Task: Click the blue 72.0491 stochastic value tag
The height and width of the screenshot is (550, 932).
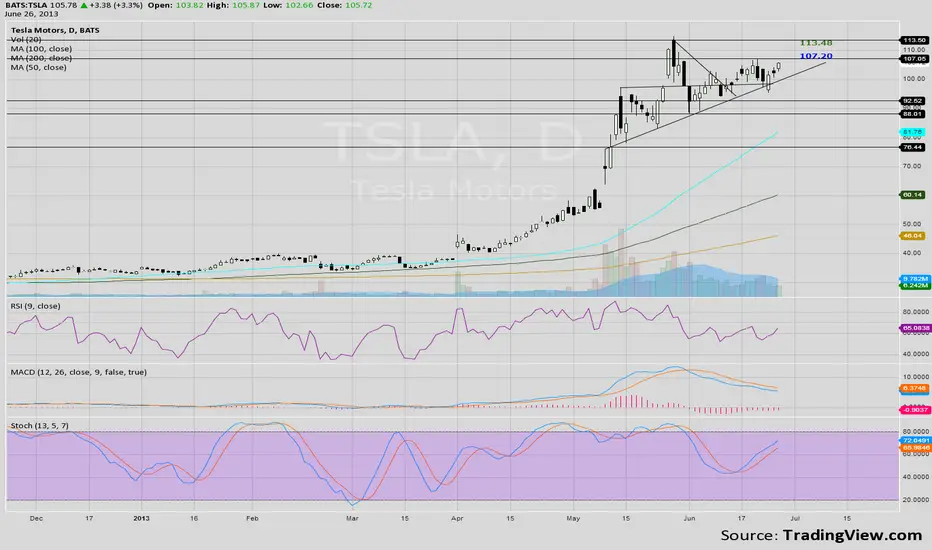Action: click(915, 441)
